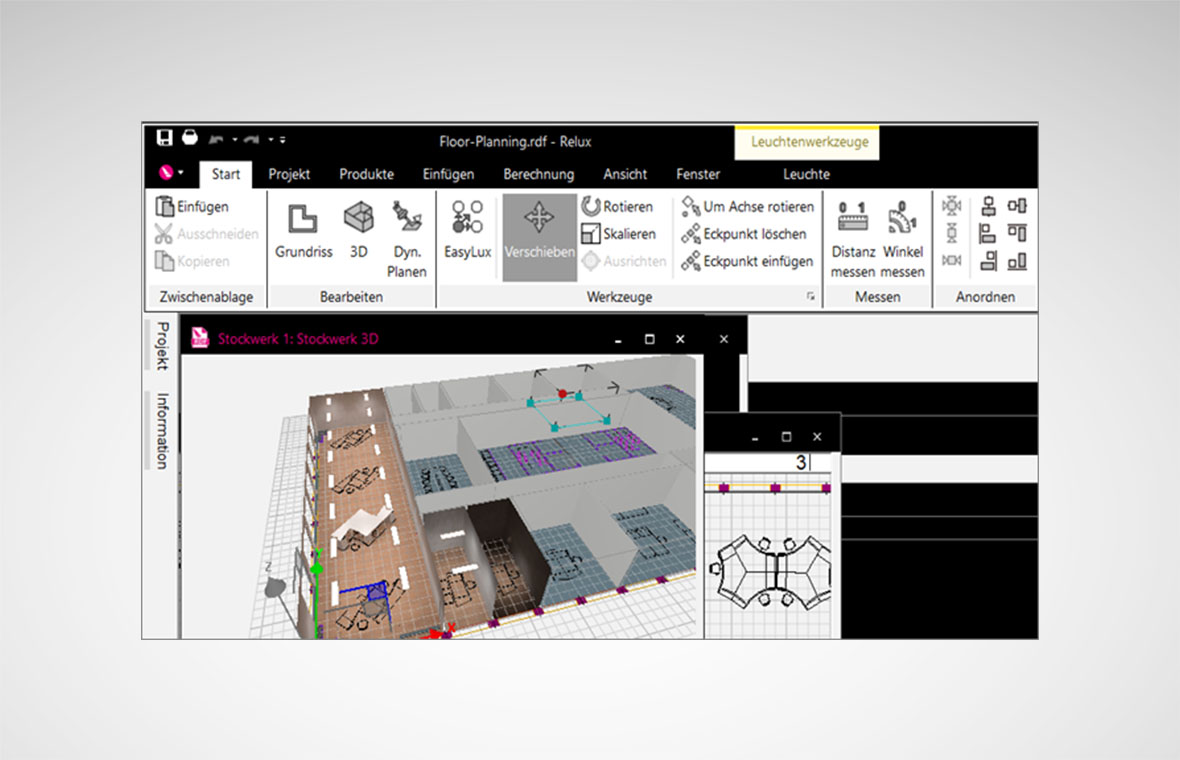This screenshot has height=760, width=1180.
Task: Align objects to bottom in Anordnen group
Action: [1017, 261]
